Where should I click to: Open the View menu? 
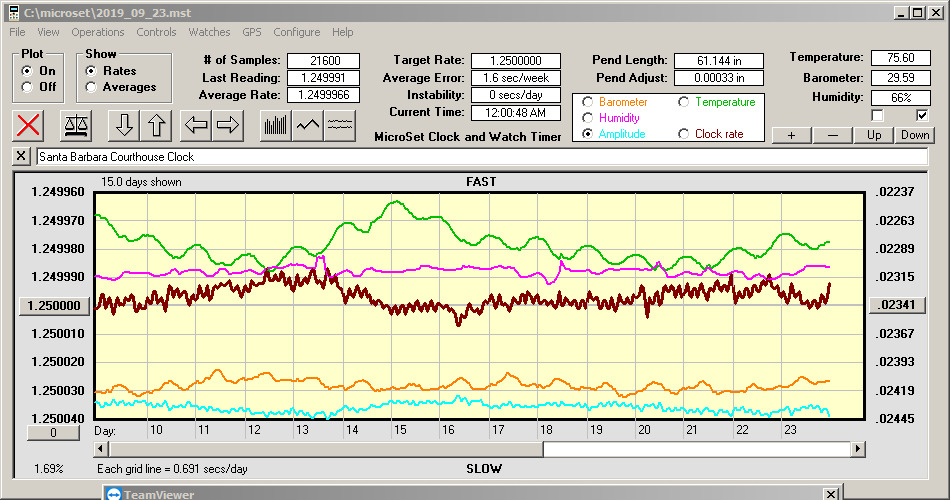(48, 32)
